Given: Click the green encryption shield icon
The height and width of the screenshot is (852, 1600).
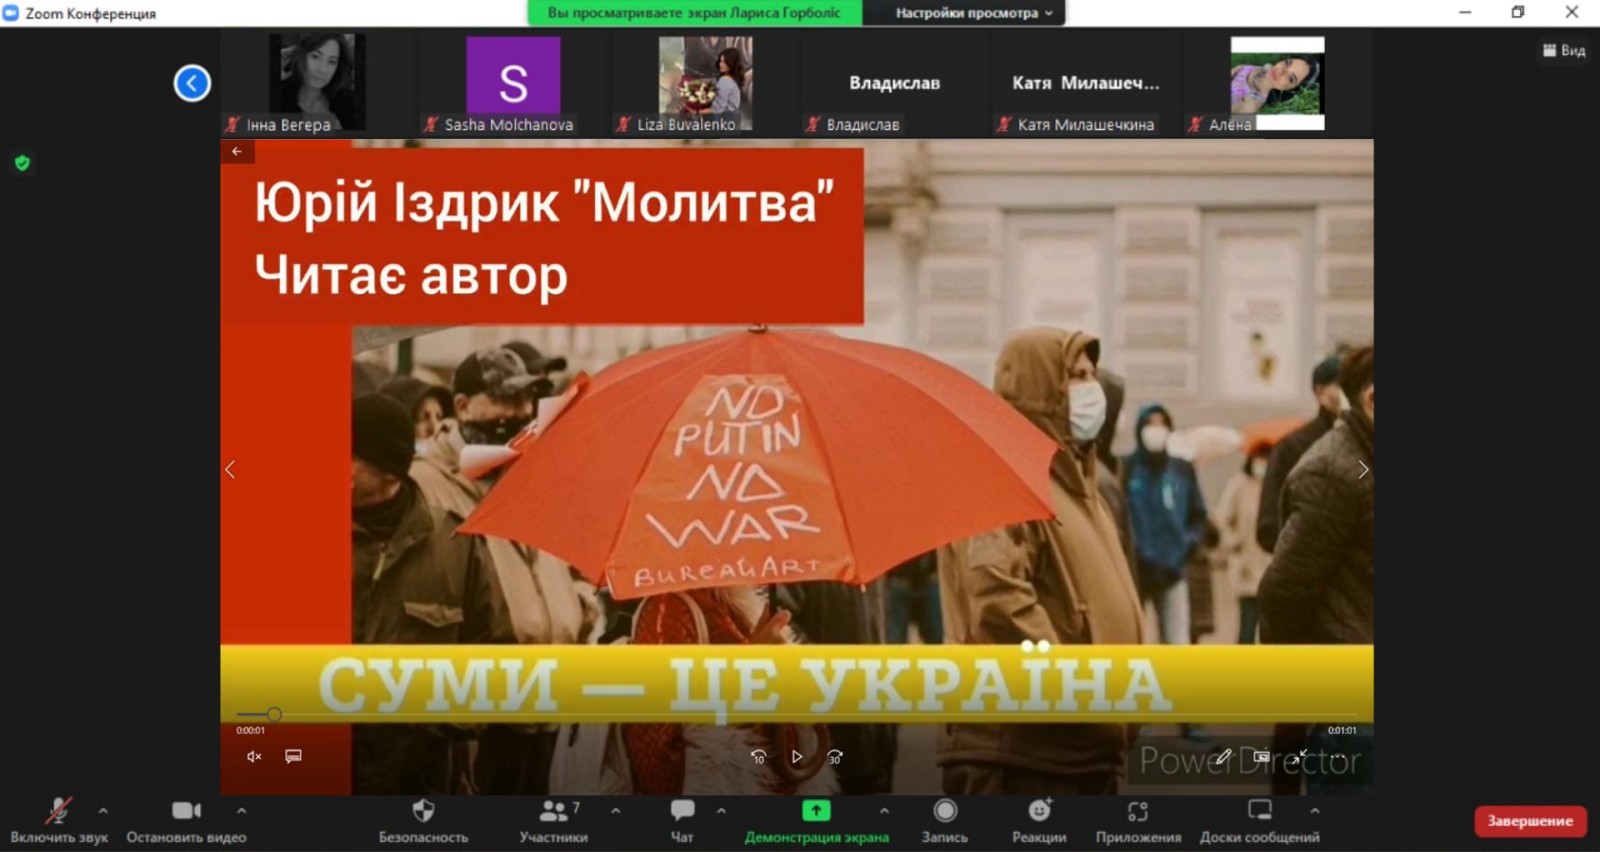Looking at the screenshot, I should [x=22, y=163].
